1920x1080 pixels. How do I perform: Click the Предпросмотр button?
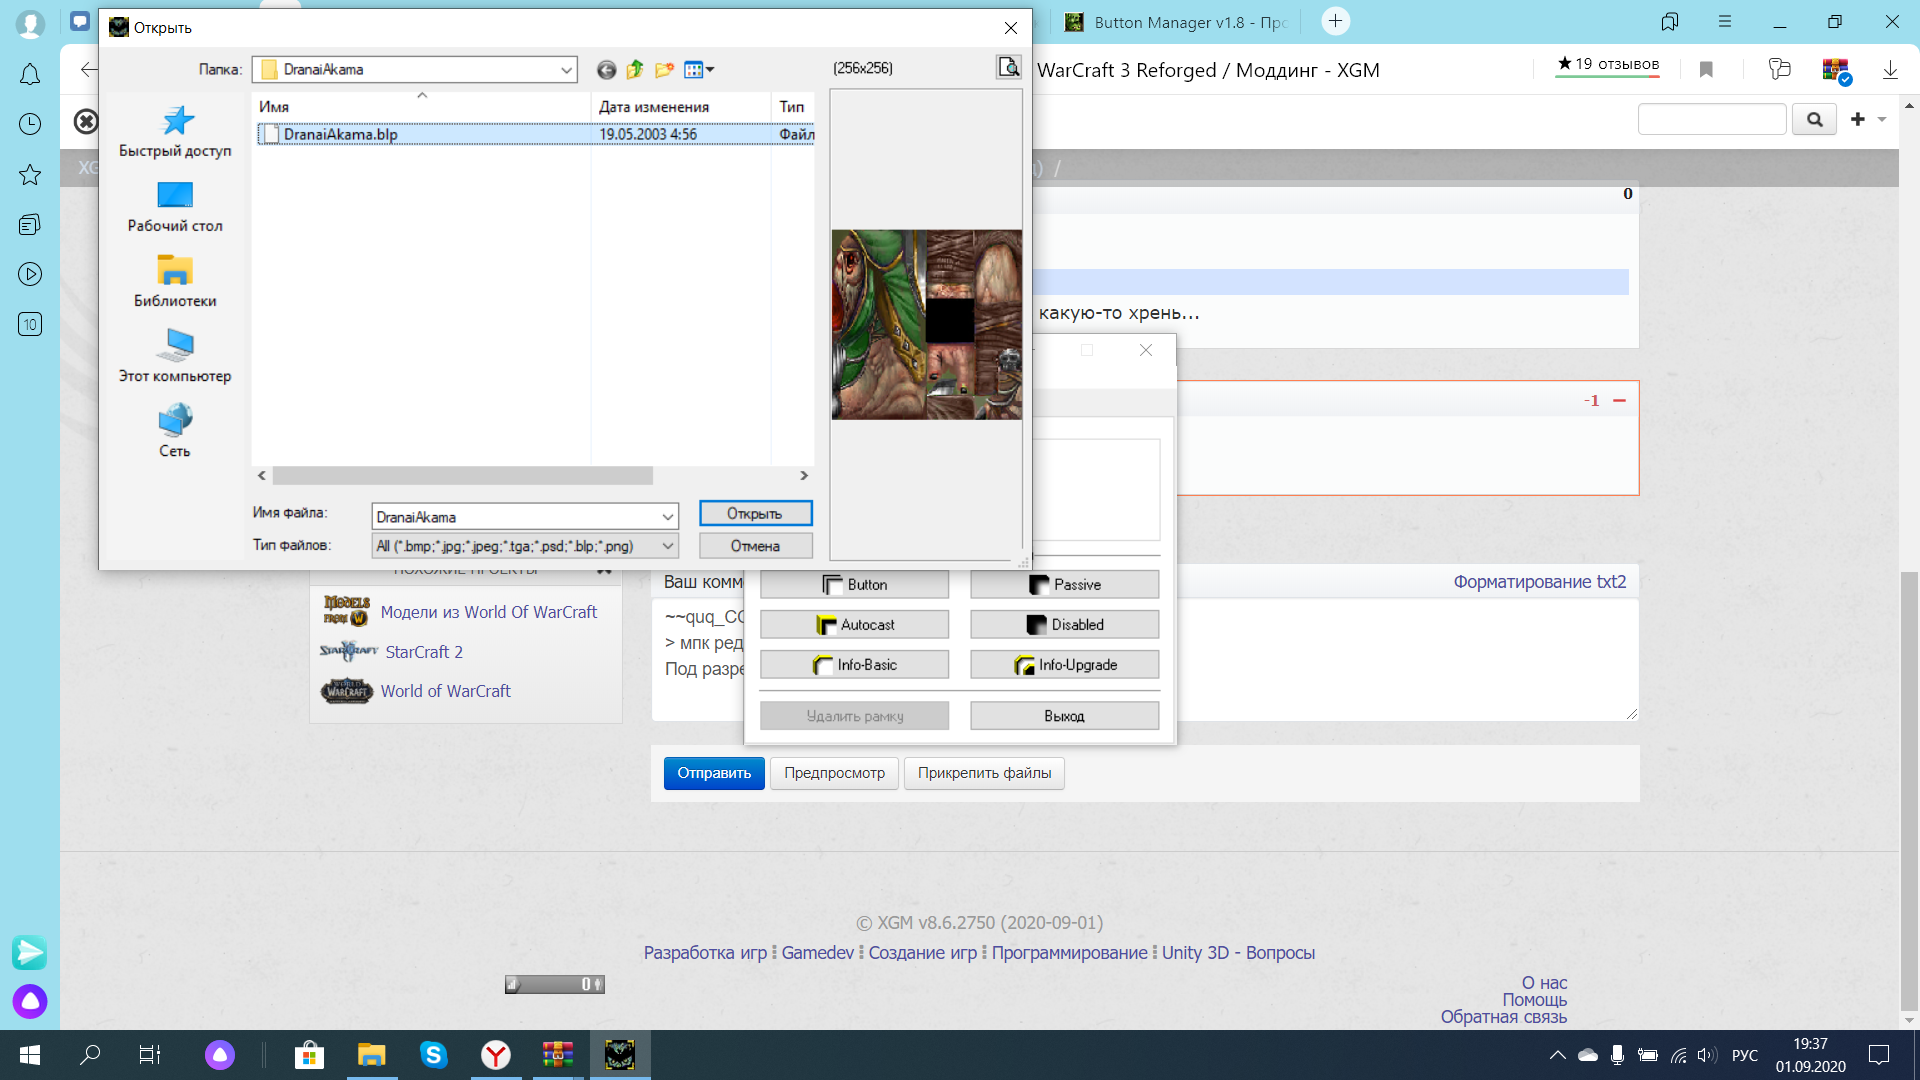click(835, 773)
